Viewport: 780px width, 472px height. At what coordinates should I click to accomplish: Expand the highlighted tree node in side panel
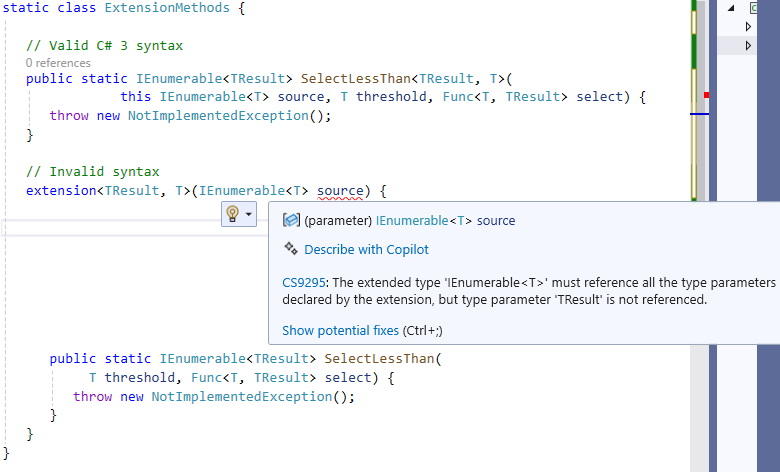[748, 46]
